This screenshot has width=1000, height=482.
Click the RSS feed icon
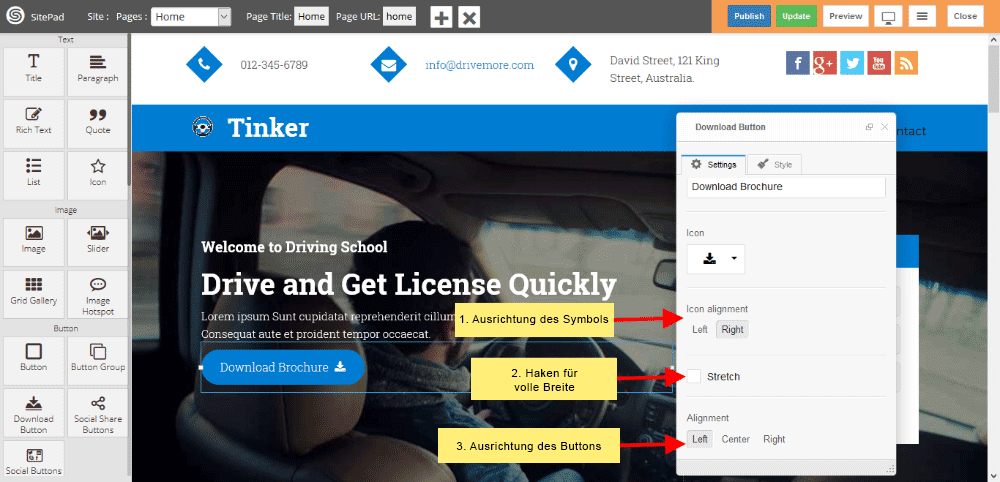click(906, 63)
